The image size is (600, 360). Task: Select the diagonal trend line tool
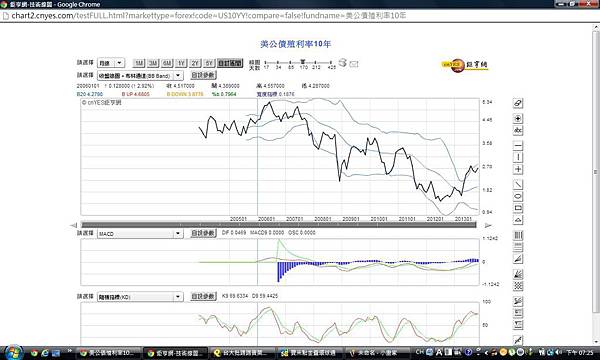click(518, 185)
